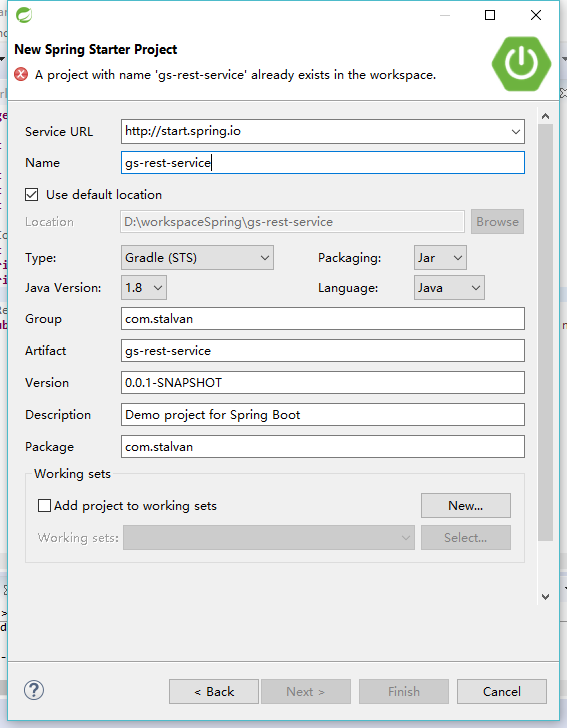This screenshot has height=728, width=567.
Task: Click in the Package field com.stalvan
Action: coord(323,447)
